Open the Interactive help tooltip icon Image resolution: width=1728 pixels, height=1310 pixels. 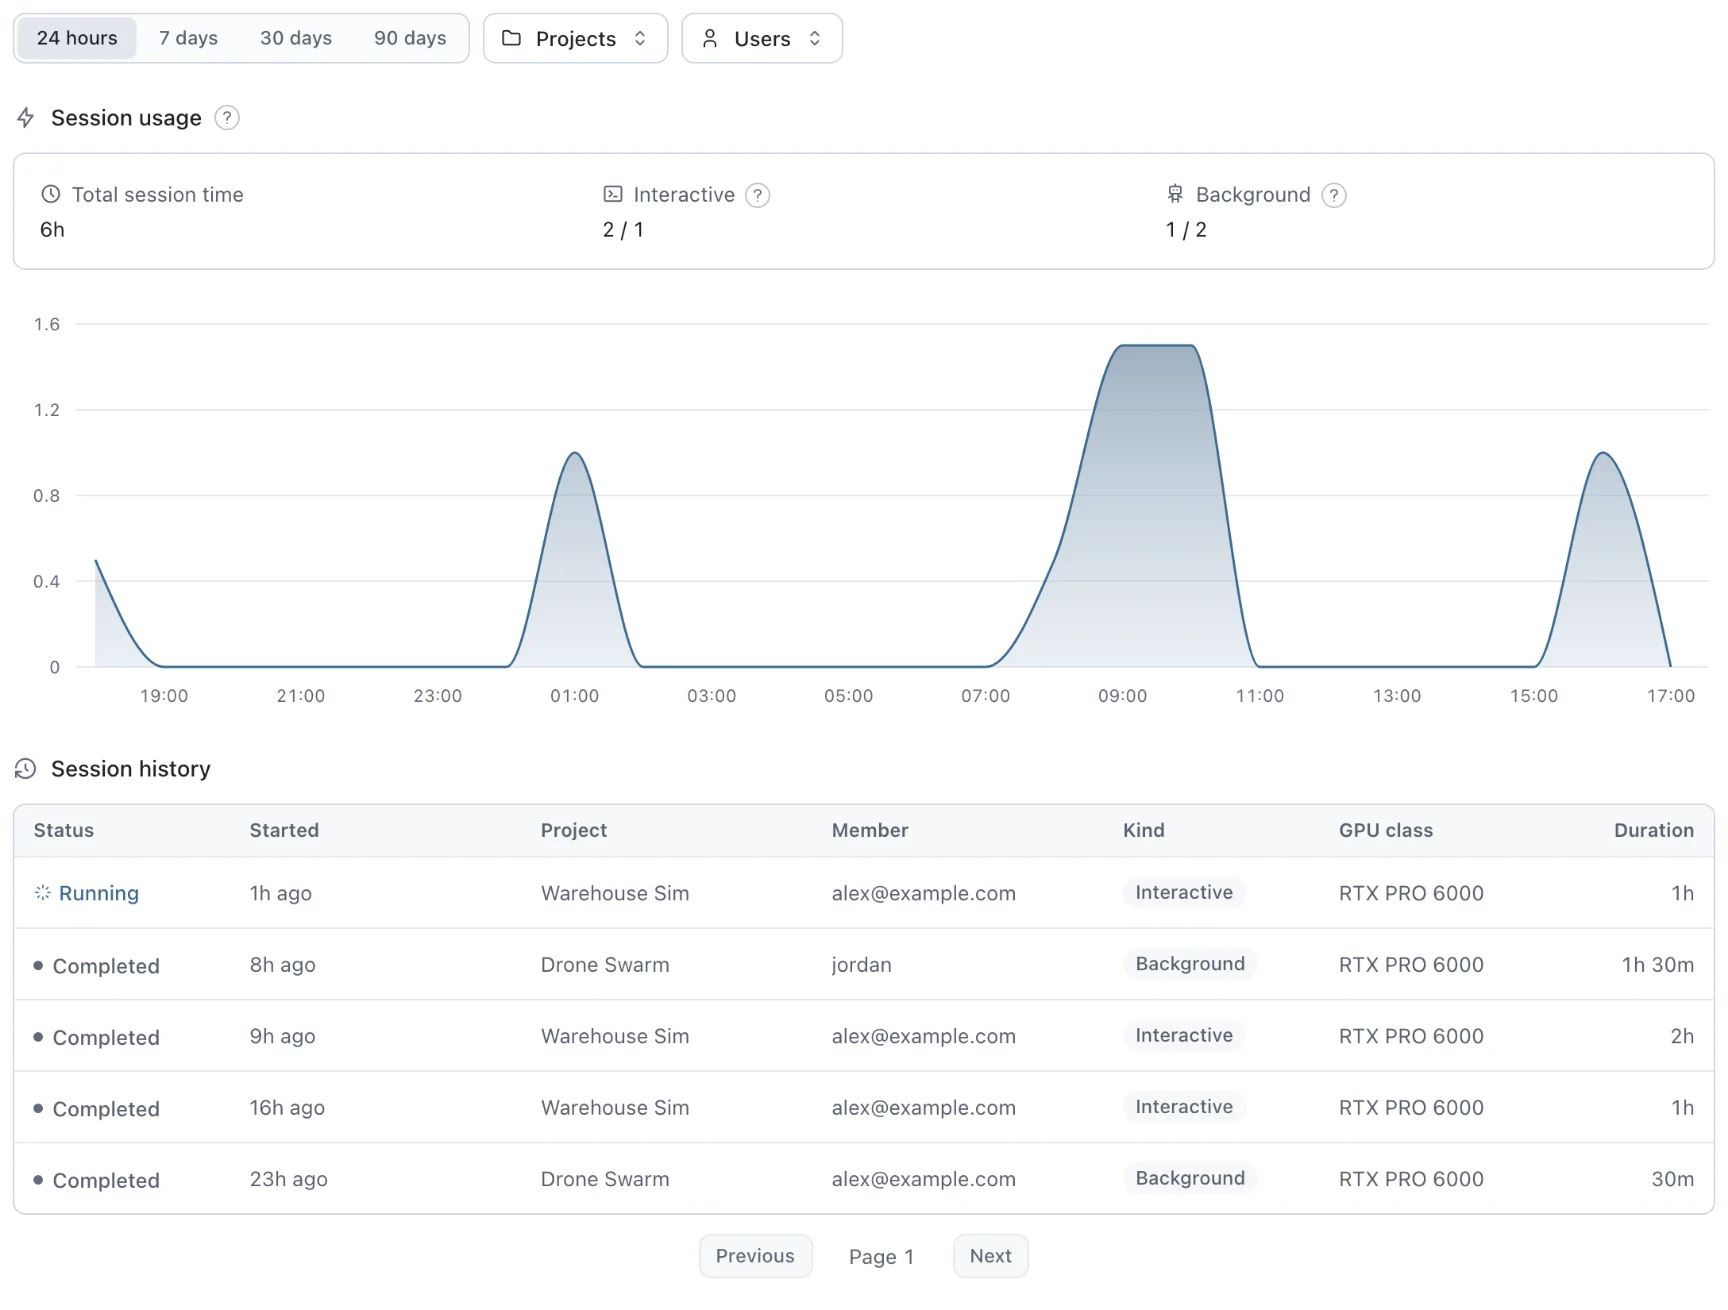pyautogui.click(x=758, y=195)
